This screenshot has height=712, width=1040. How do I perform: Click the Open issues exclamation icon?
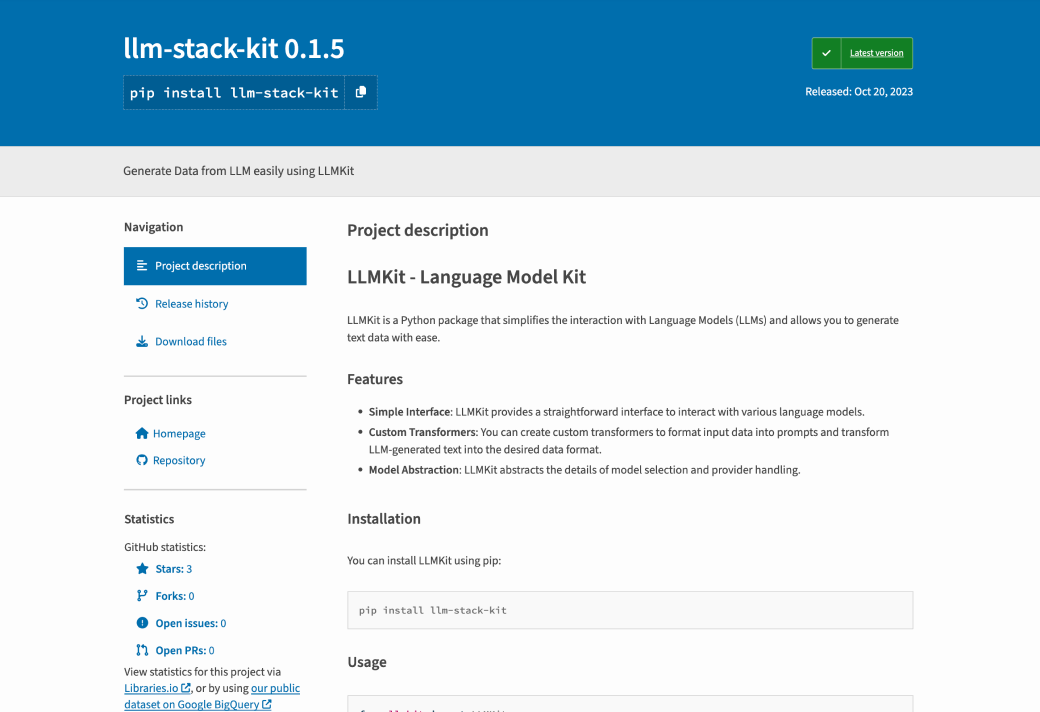click(x=141, y=622)
